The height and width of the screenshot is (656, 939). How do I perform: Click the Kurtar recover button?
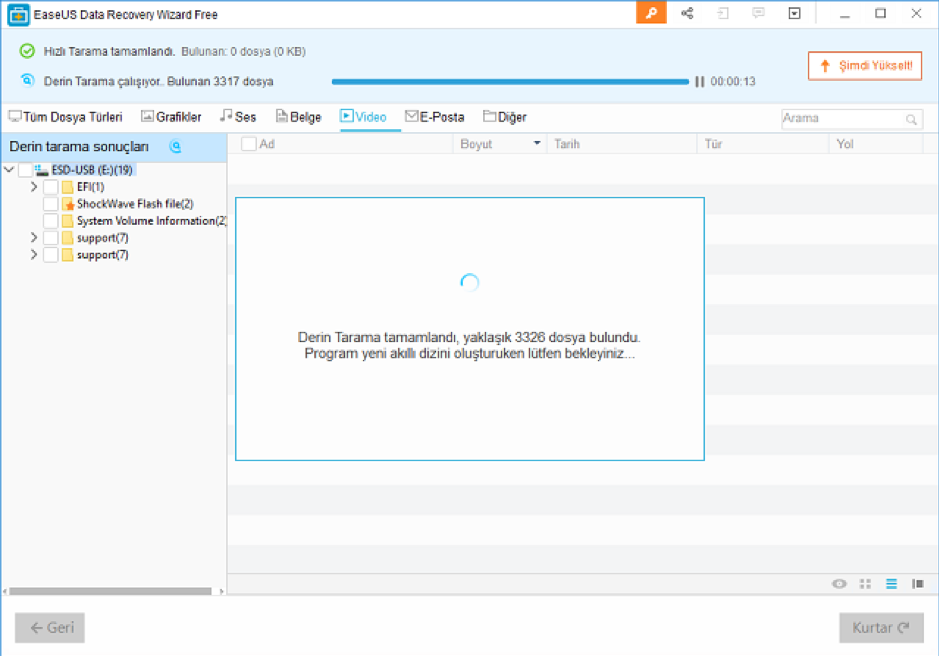(x=881, y=628)
